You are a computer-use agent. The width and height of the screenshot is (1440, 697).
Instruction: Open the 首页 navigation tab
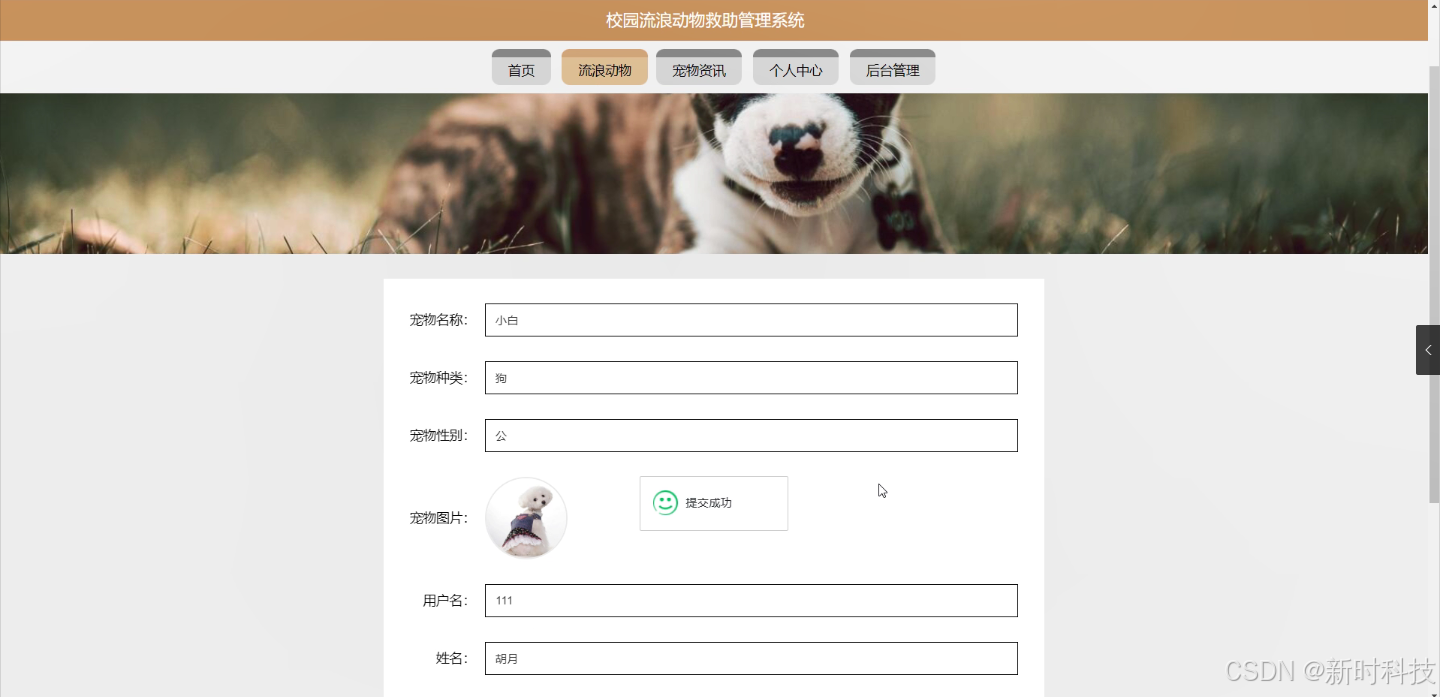pyautogui.click(x=521, y=67)
